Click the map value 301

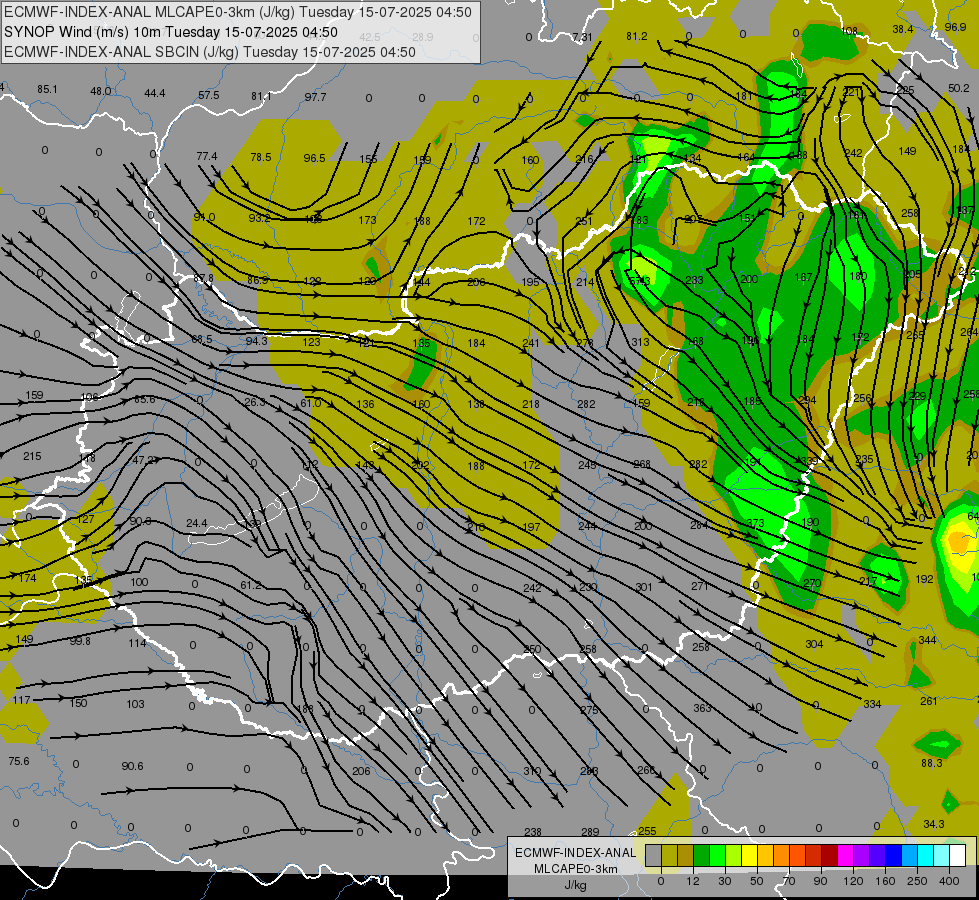coord(644,587)
